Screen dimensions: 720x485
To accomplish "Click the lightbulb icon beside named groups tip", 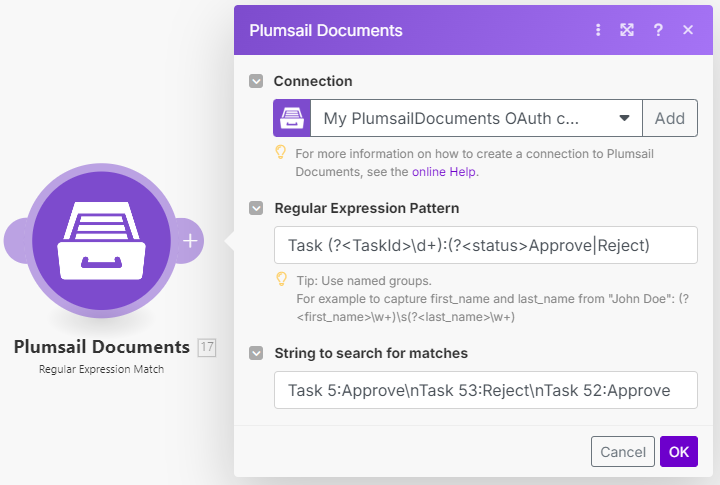I will [x=281, y=279].
